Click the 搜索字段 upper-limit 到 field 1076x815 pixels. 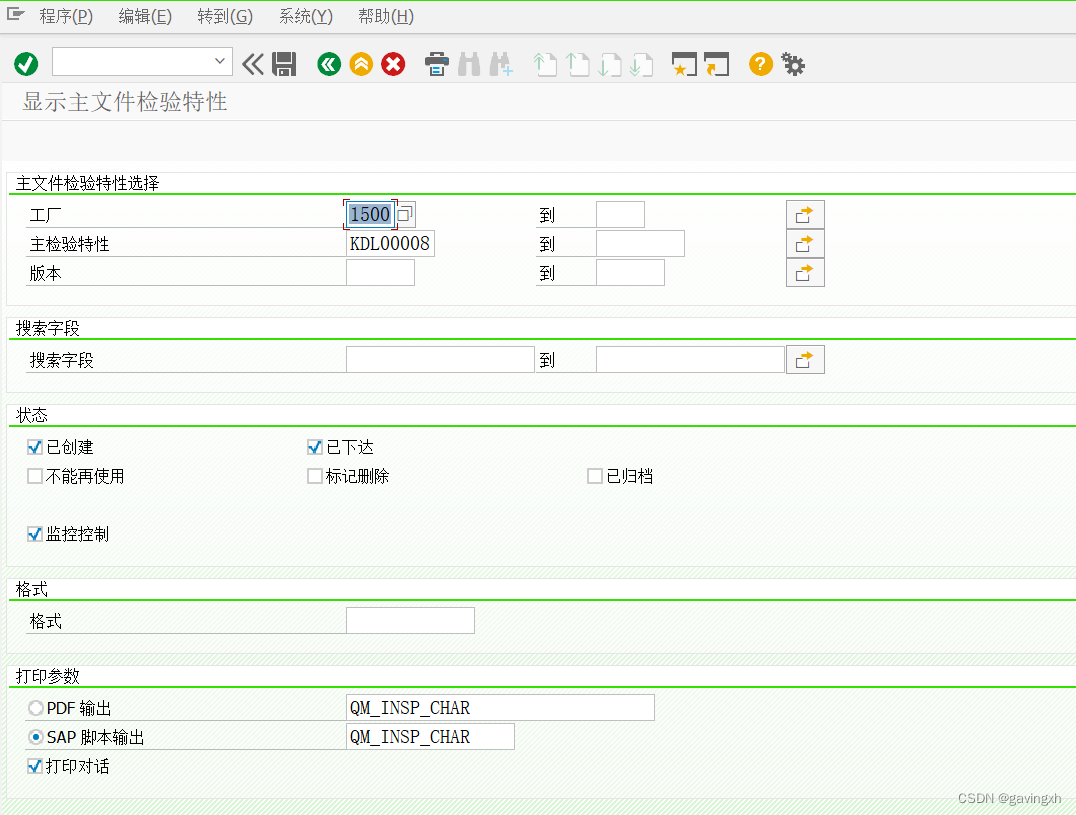tap(690, 359)
